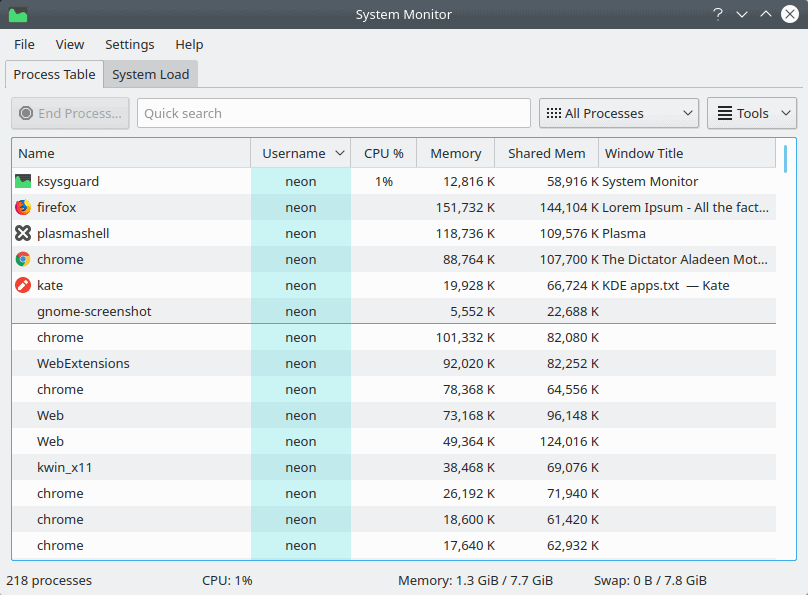Sort by the Memory column header
Screen dimensions: 808x595
pyautogui.click(x=456, y=154)
